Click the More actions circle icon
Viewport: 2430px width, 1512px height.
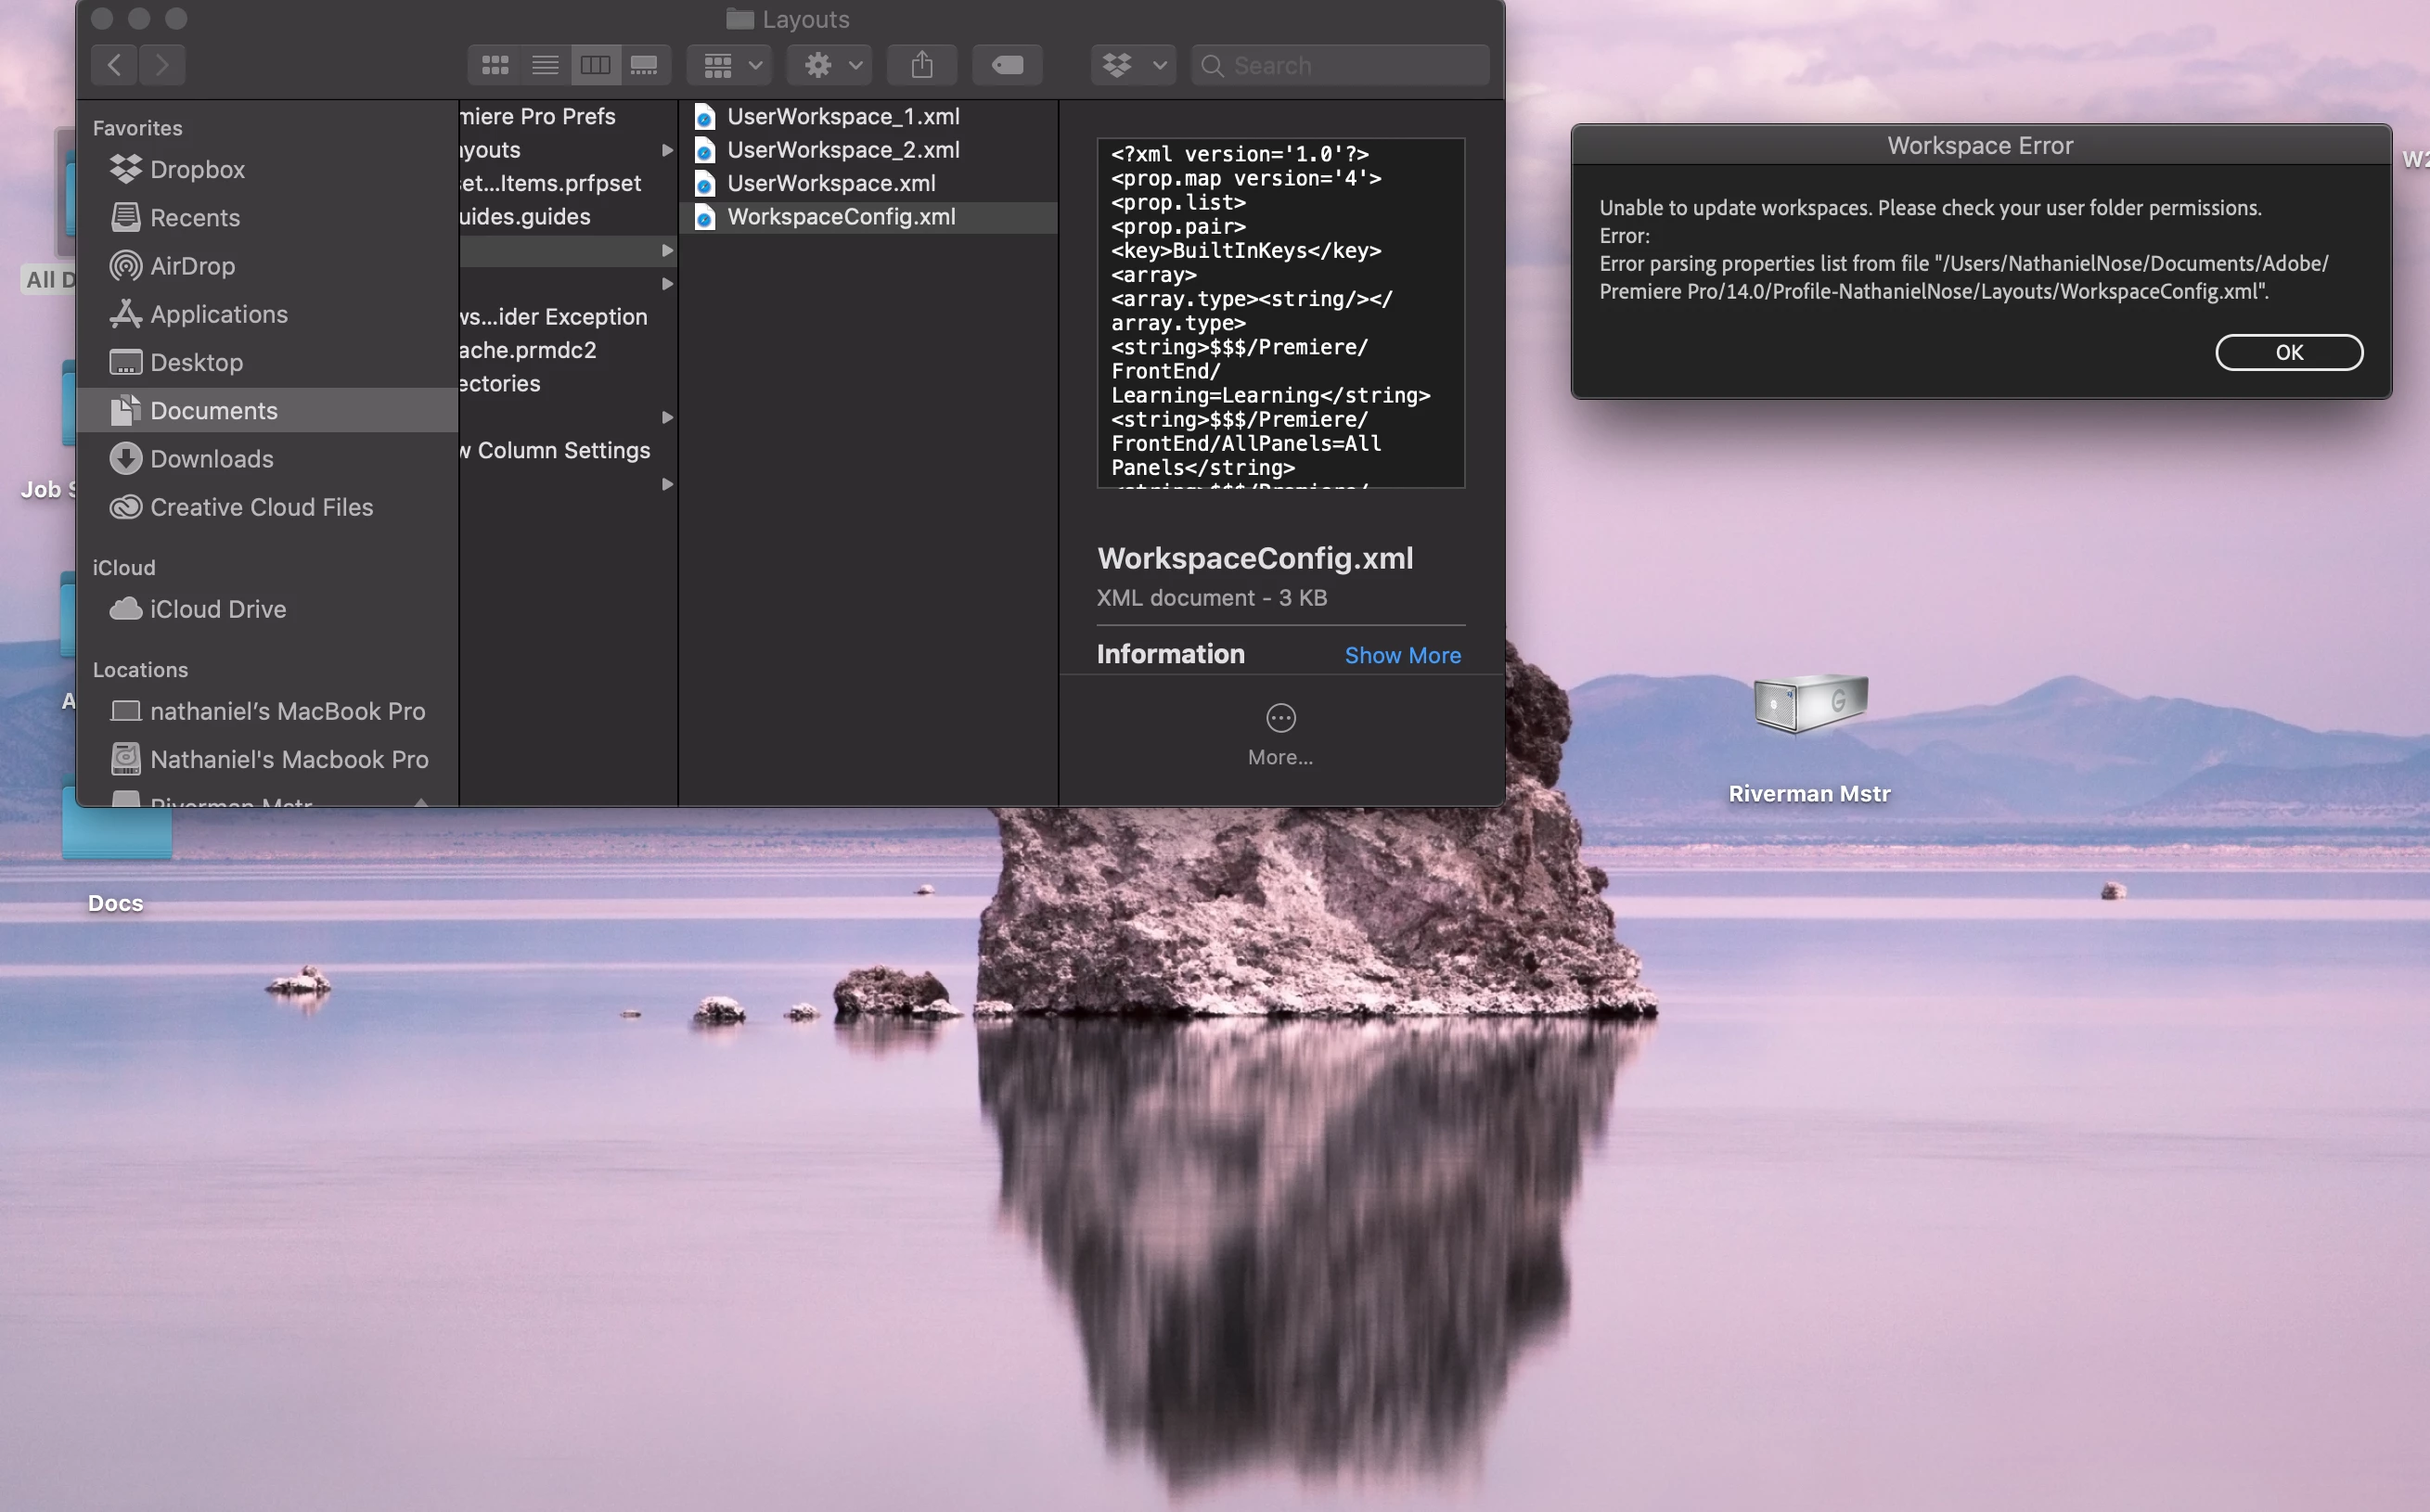1280,718
